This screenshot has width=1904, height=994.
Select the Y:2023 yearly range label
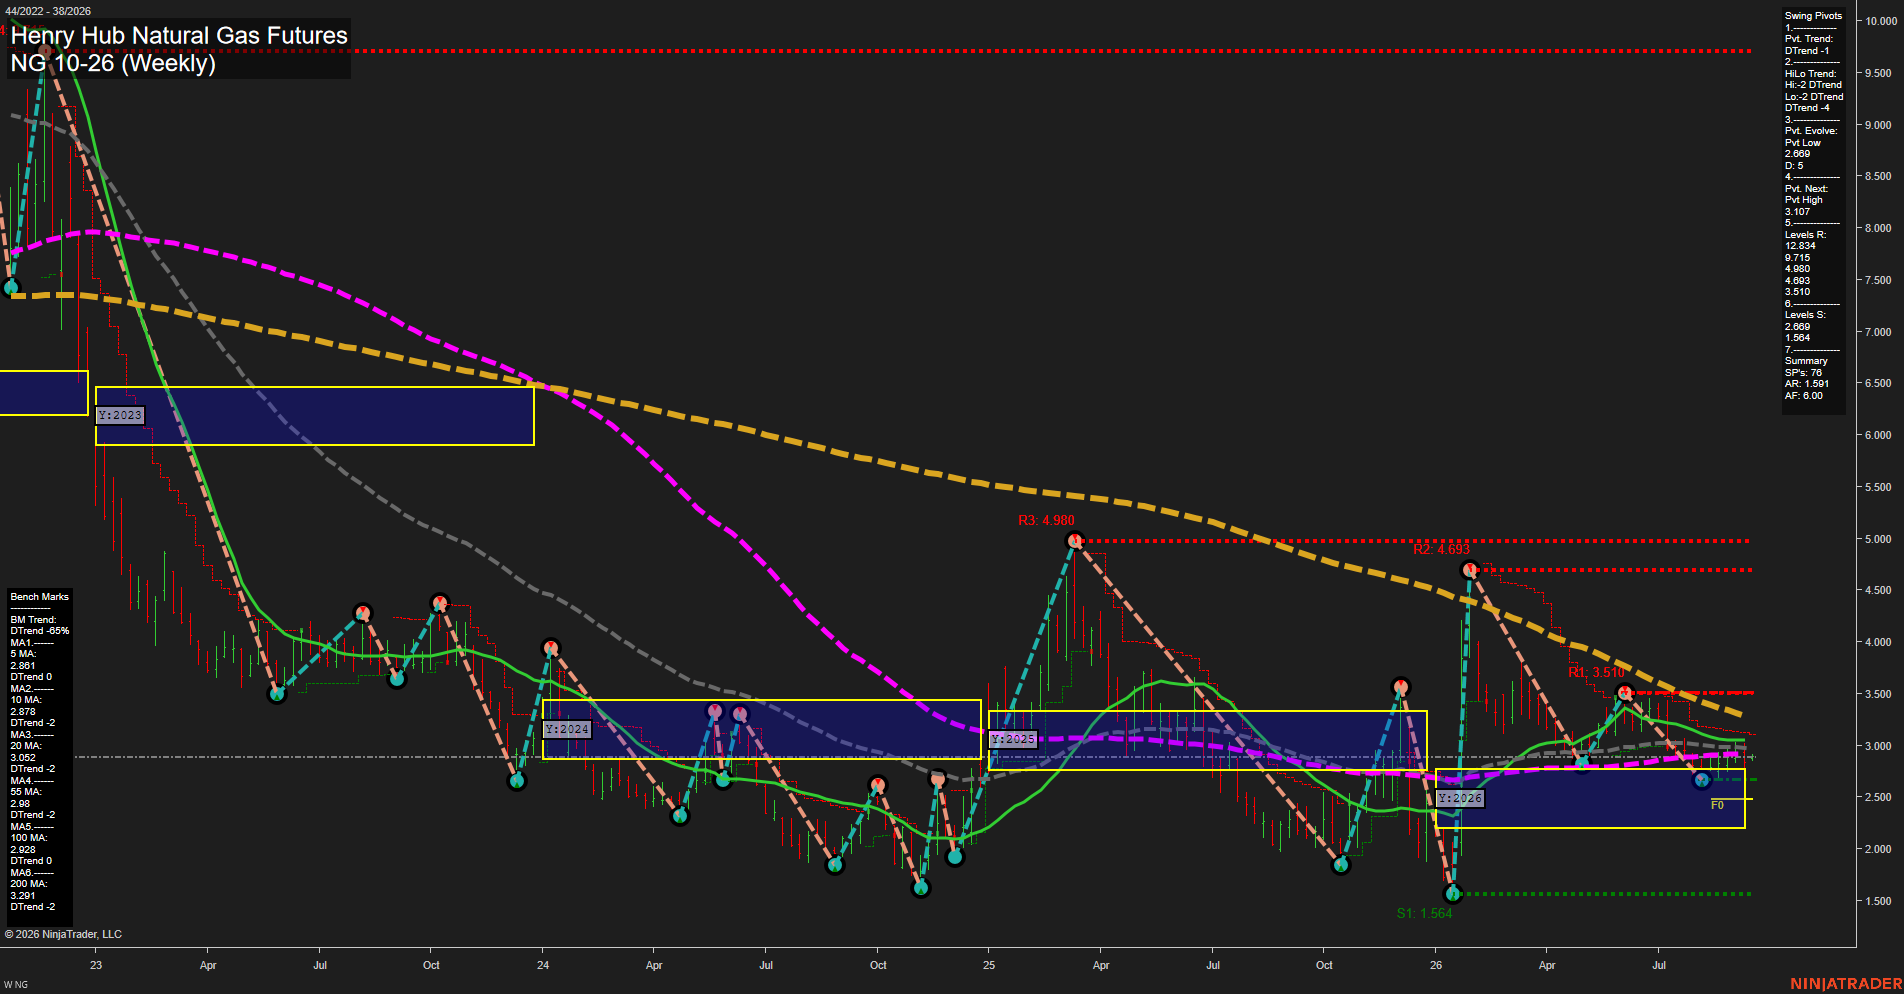pyautogui.click(x=120, y=415)
